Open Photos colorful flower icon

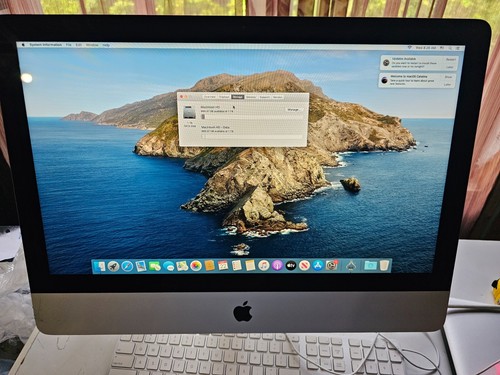pyautogui.click(x=196, y=266)
